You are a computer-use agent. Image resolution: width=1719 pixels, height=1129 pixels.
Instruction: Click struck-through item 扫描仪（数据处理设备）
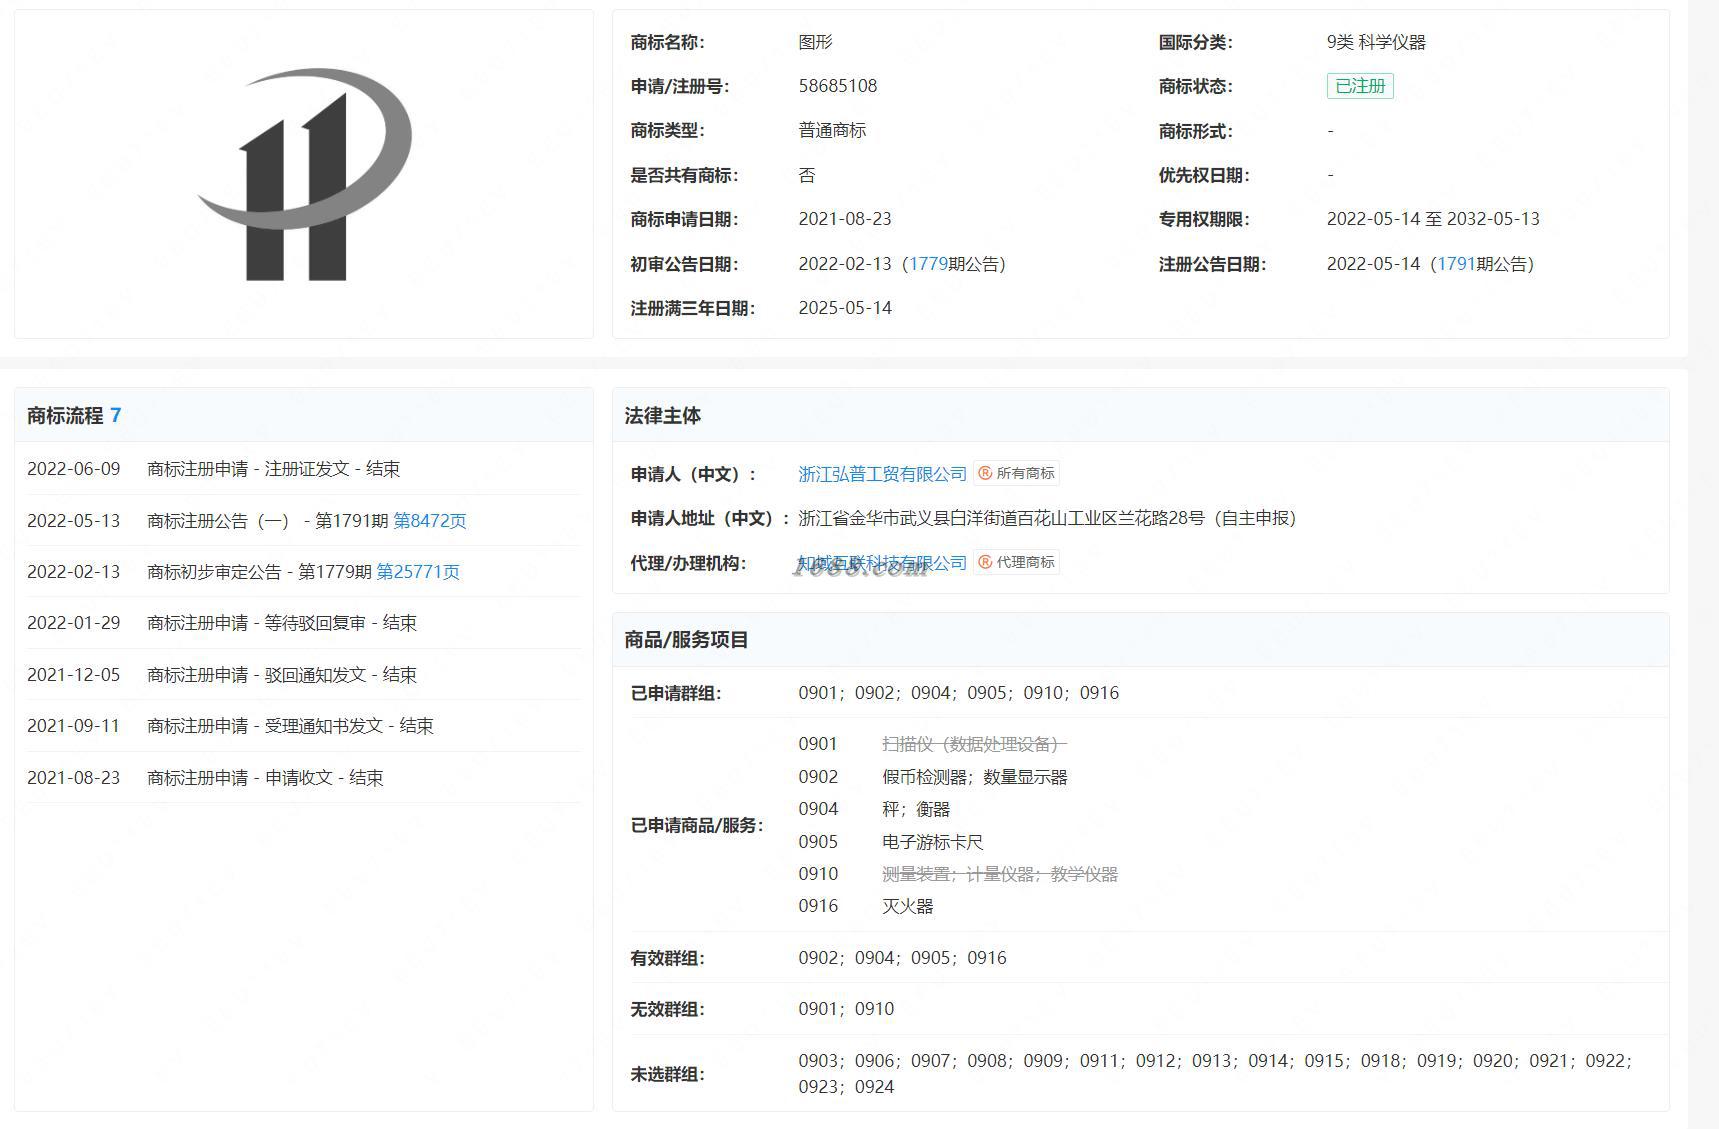[975, 744]
